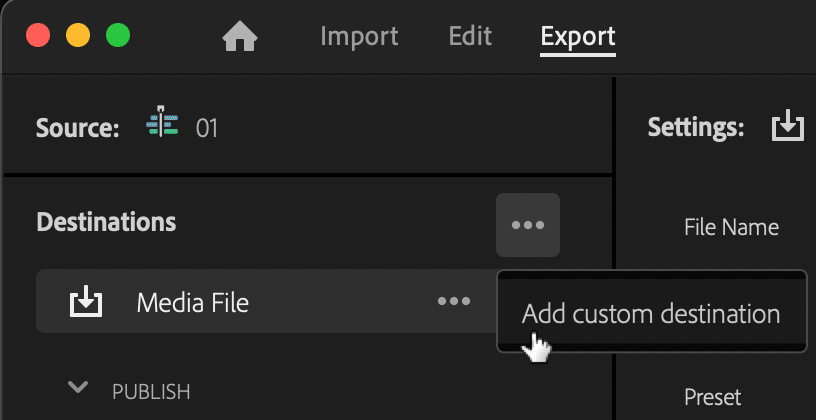Click the Destinations heading
The image size is (816, 420).
point(106,222)
